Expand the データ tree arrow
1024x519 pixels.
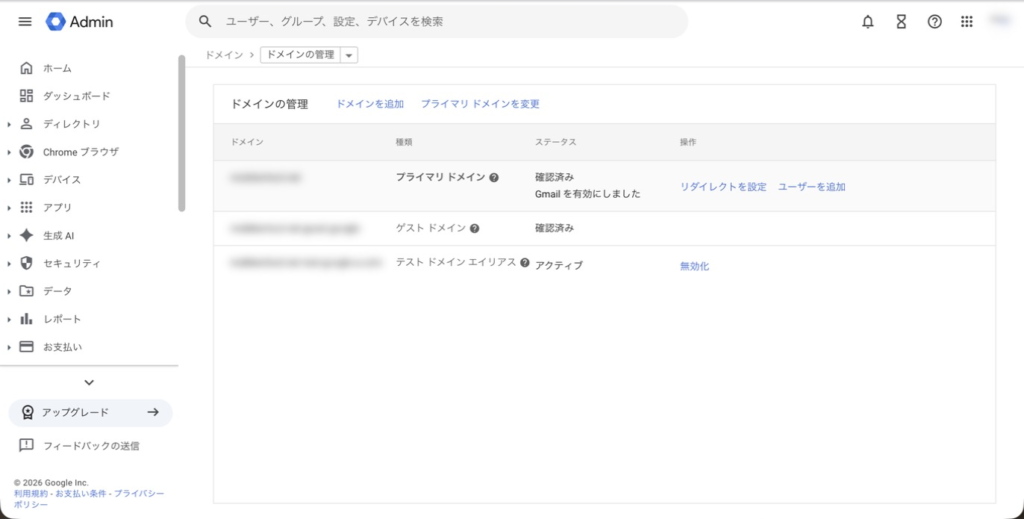9,292
